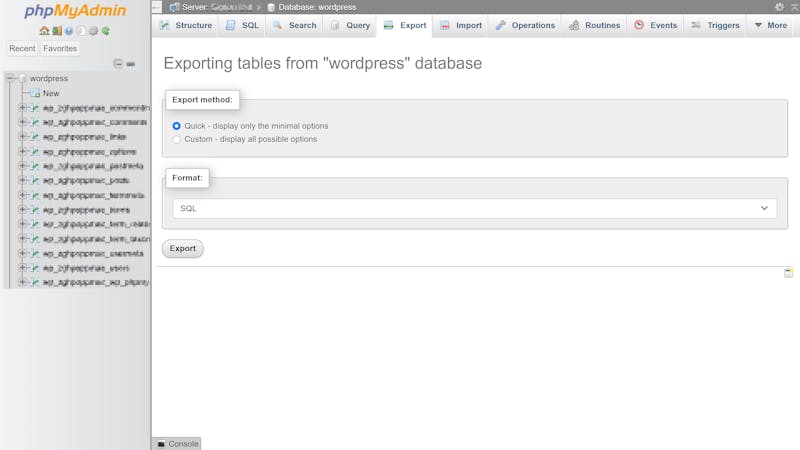Open page settings gear in top-right corner
The image size is (800, 450).
779,7
